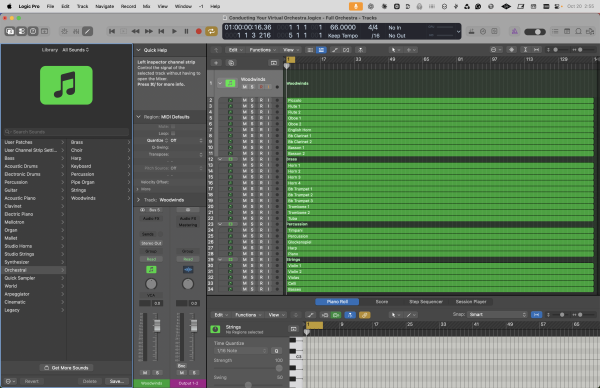Screen dimensions: 600x388
Task: Open the Snap Smart dropdown
Action: coord(497,315)
